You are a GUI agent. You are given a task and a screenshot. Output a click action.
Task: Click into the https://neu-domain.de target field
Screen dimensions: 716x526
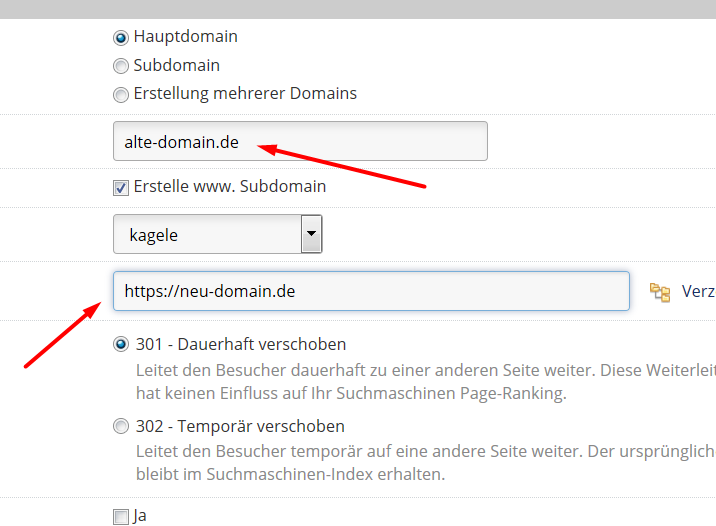click(370, 292)
